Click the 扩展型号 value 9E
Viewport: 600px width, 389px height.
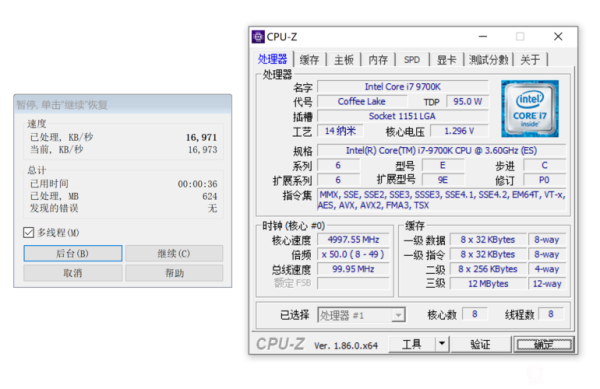click(443, 180)
